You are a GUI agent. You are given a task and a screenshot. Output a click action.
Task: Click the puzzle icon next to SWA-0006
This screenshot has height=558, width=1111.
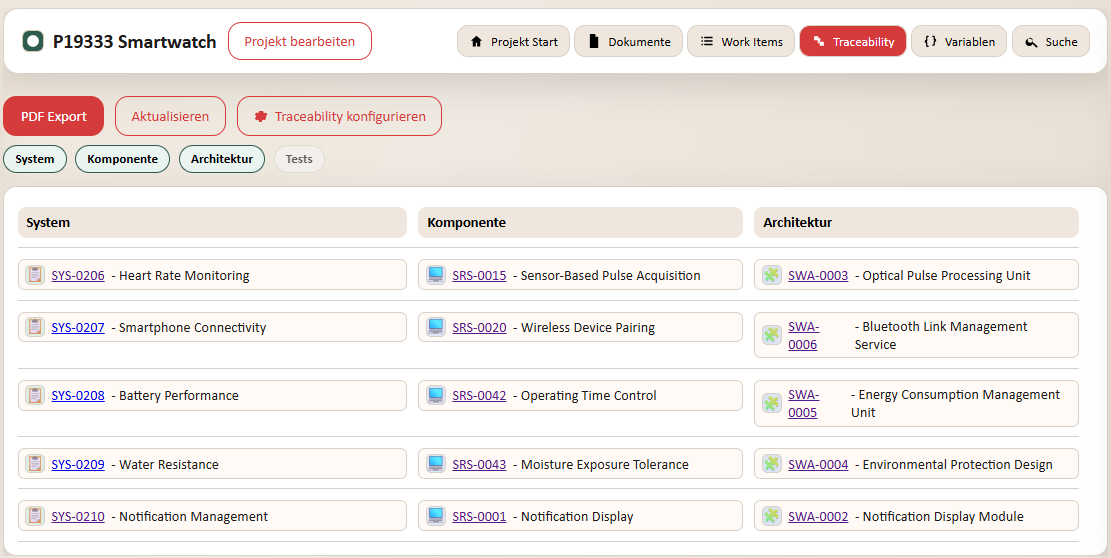click(x=772, y=335)
